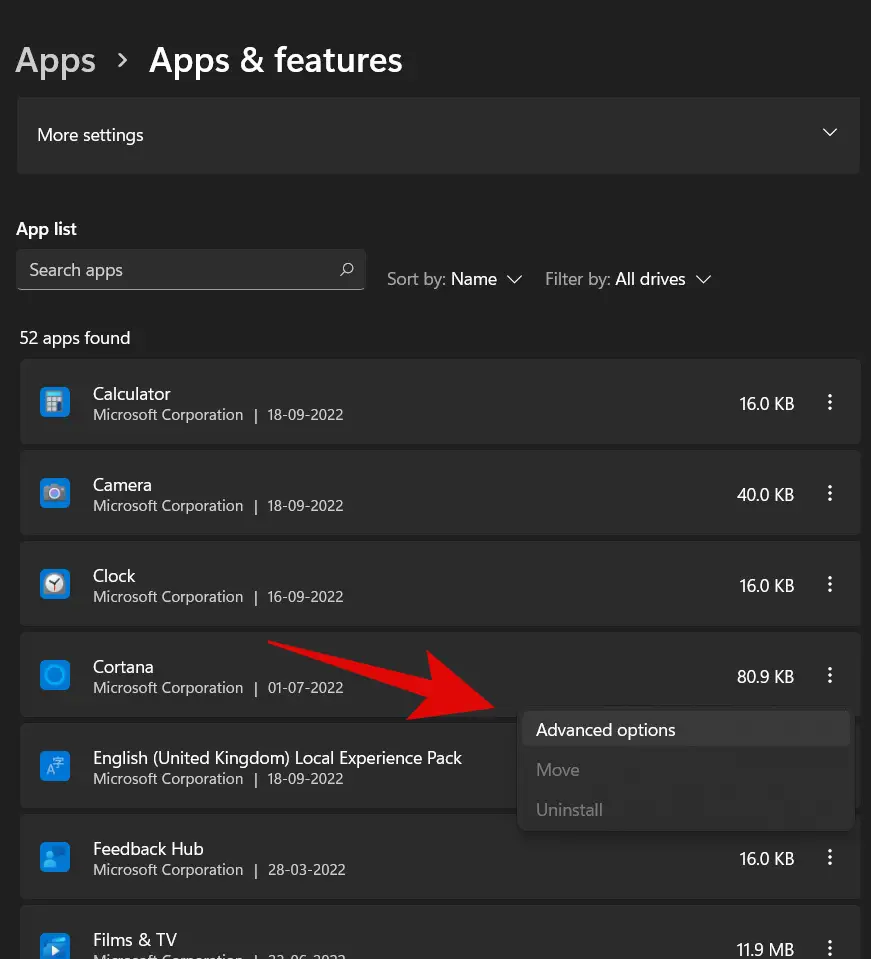Open the Sort by Name dropdown

(x=454, y=280)
